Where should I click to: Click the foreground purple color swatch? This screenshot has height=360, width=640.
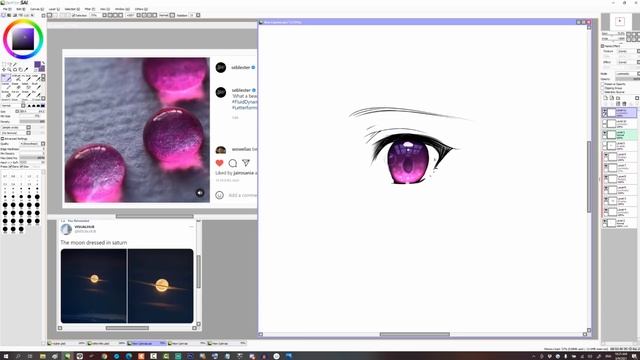(37, 64)
